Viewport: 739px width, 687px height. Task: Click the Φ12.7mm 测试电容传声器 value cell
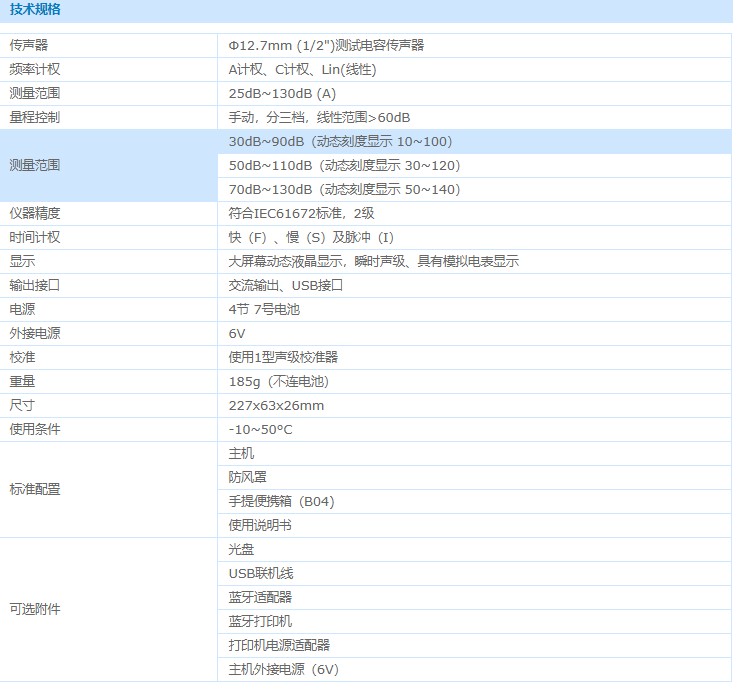tap(326, 45)
